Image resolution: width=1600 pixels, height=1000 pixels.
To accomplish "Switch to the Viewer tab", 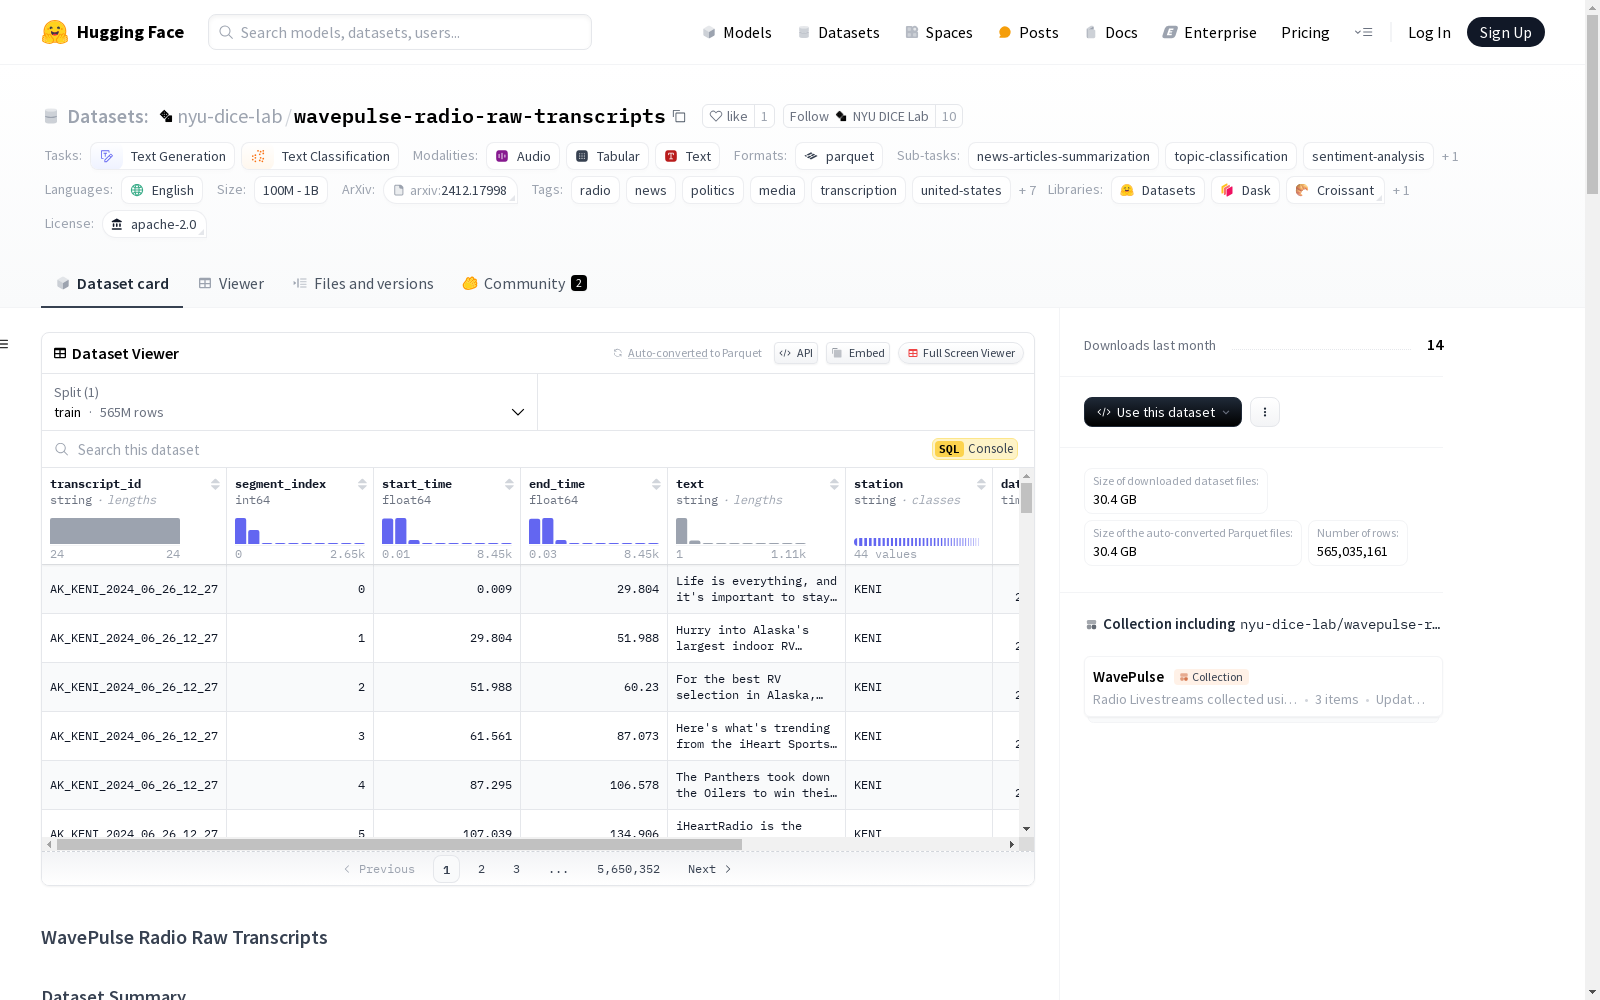I will [x=231, y=284].
